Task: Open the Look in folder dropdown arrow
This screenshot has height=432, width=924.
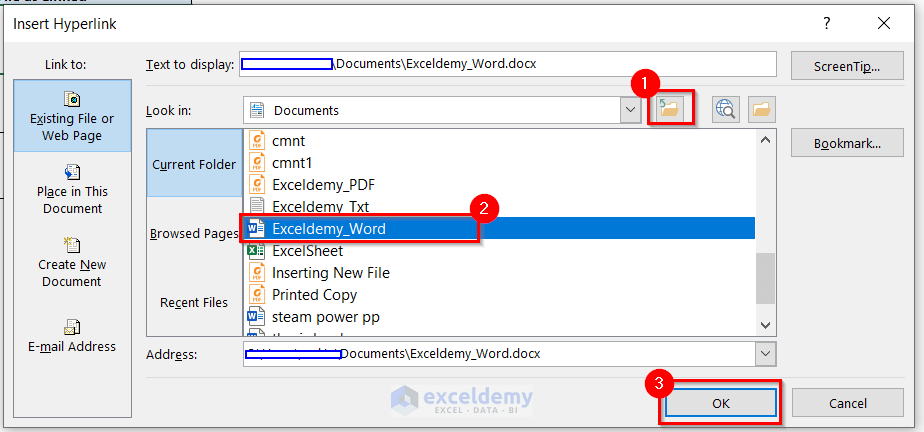Action: click(x=631, y=110)
